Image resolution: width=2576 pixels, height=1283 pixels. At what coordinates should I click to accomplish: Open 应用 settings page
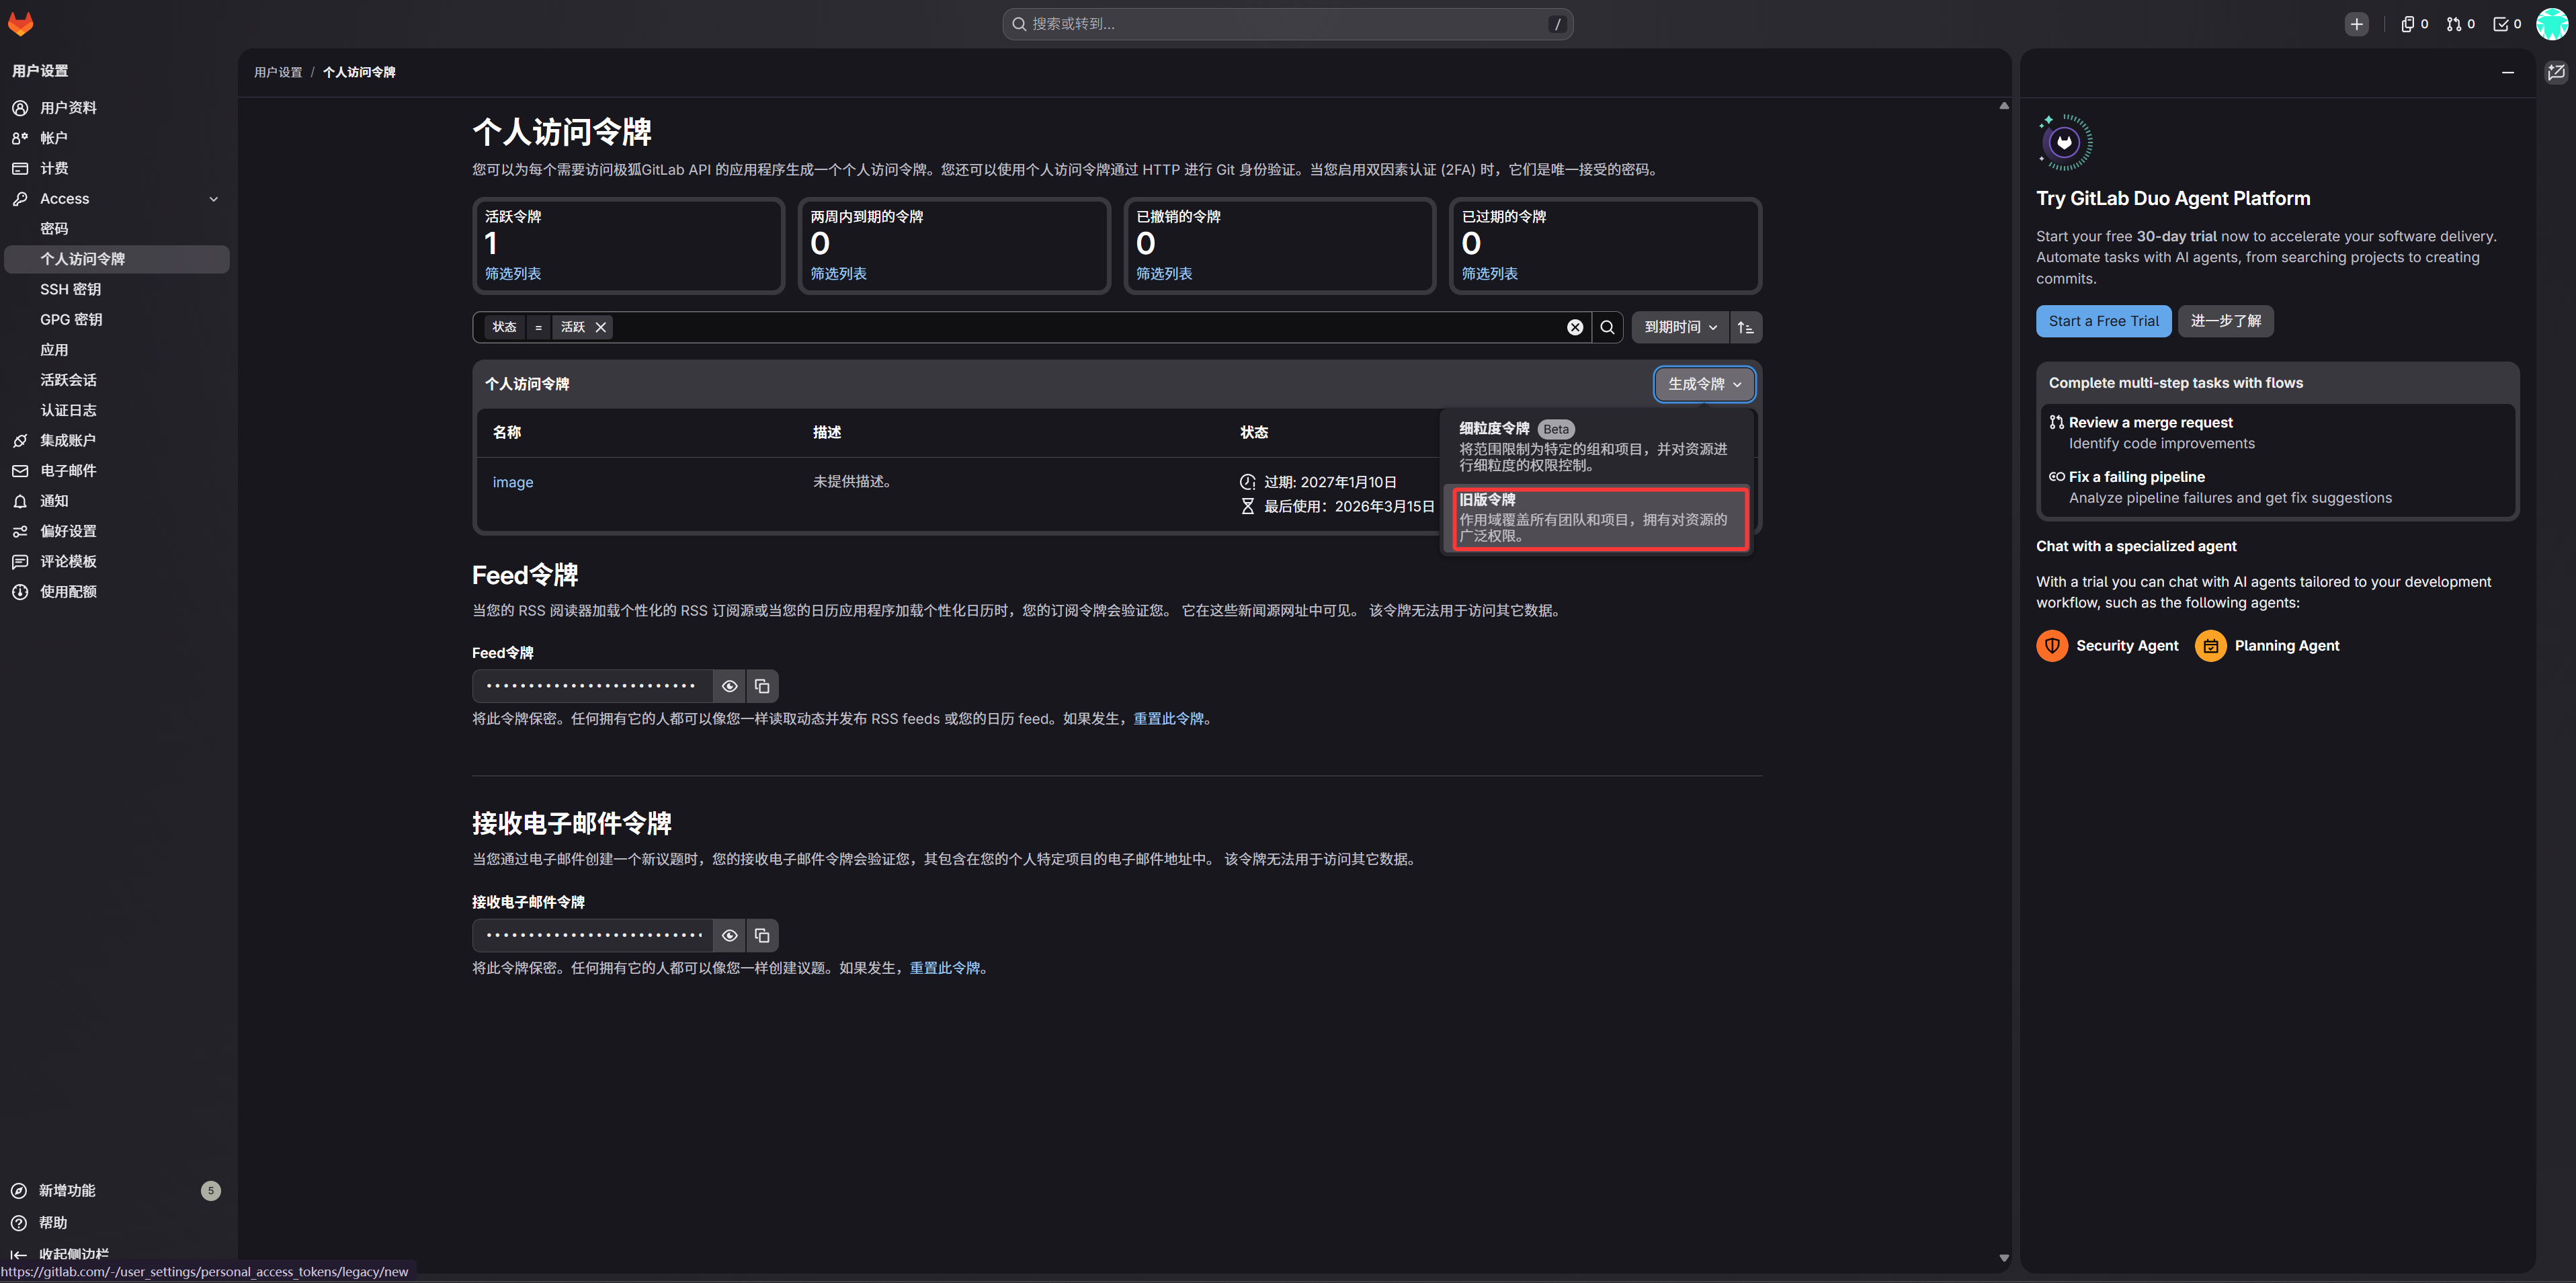(117, 350)
